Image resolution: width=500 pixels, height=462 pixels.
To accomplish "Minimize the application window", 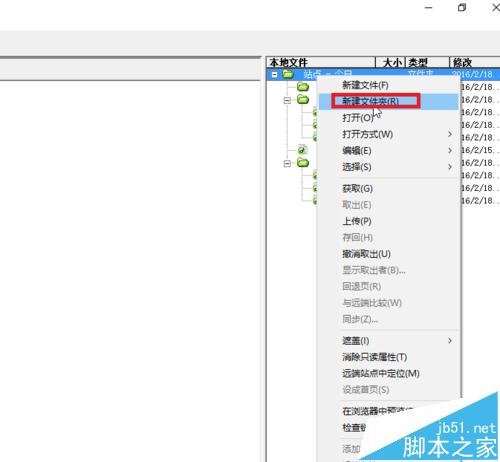I will [x=429, y=8].
